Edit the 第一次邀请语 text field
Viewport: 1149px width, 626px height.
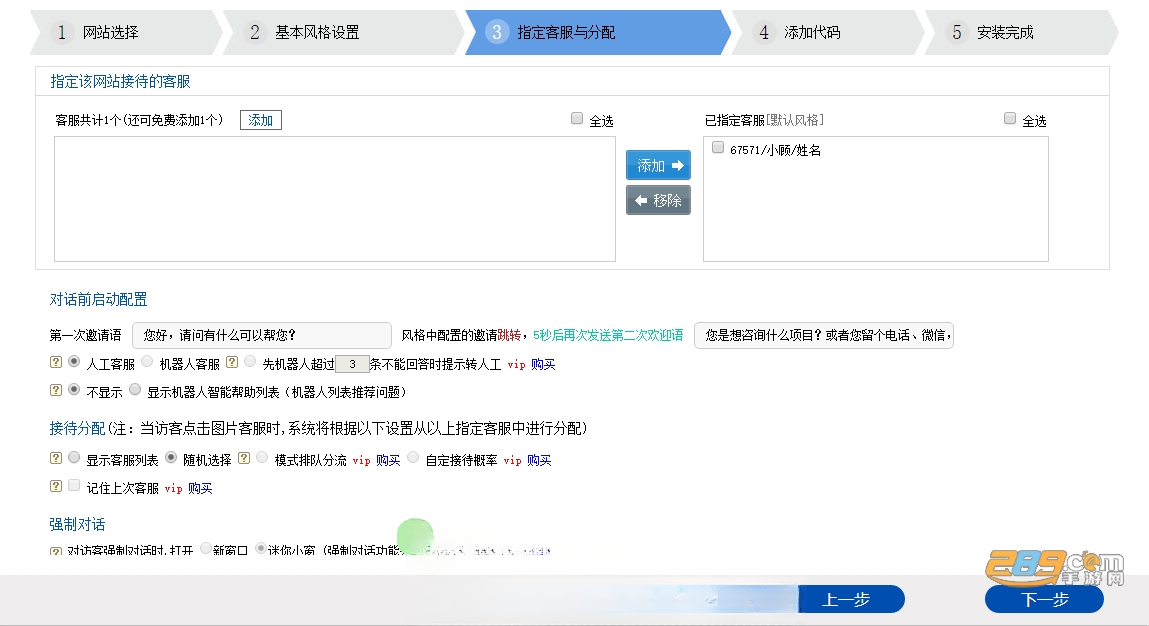[262, 336]
